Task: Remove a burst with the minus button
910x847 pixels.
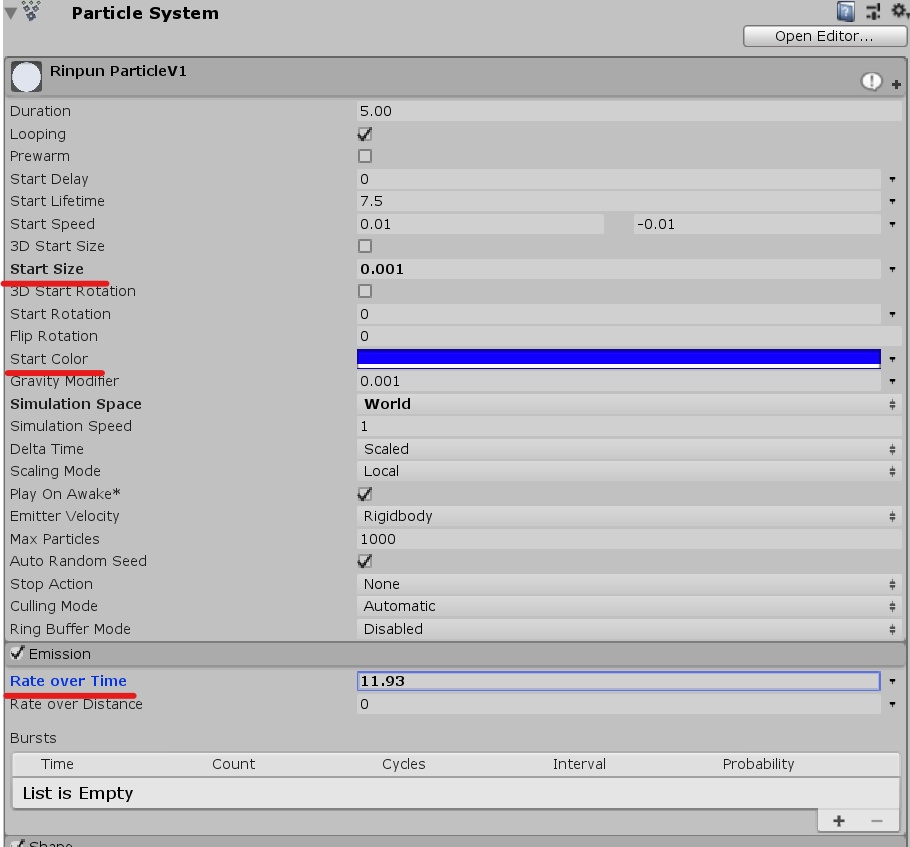Action: pos(877,820)
